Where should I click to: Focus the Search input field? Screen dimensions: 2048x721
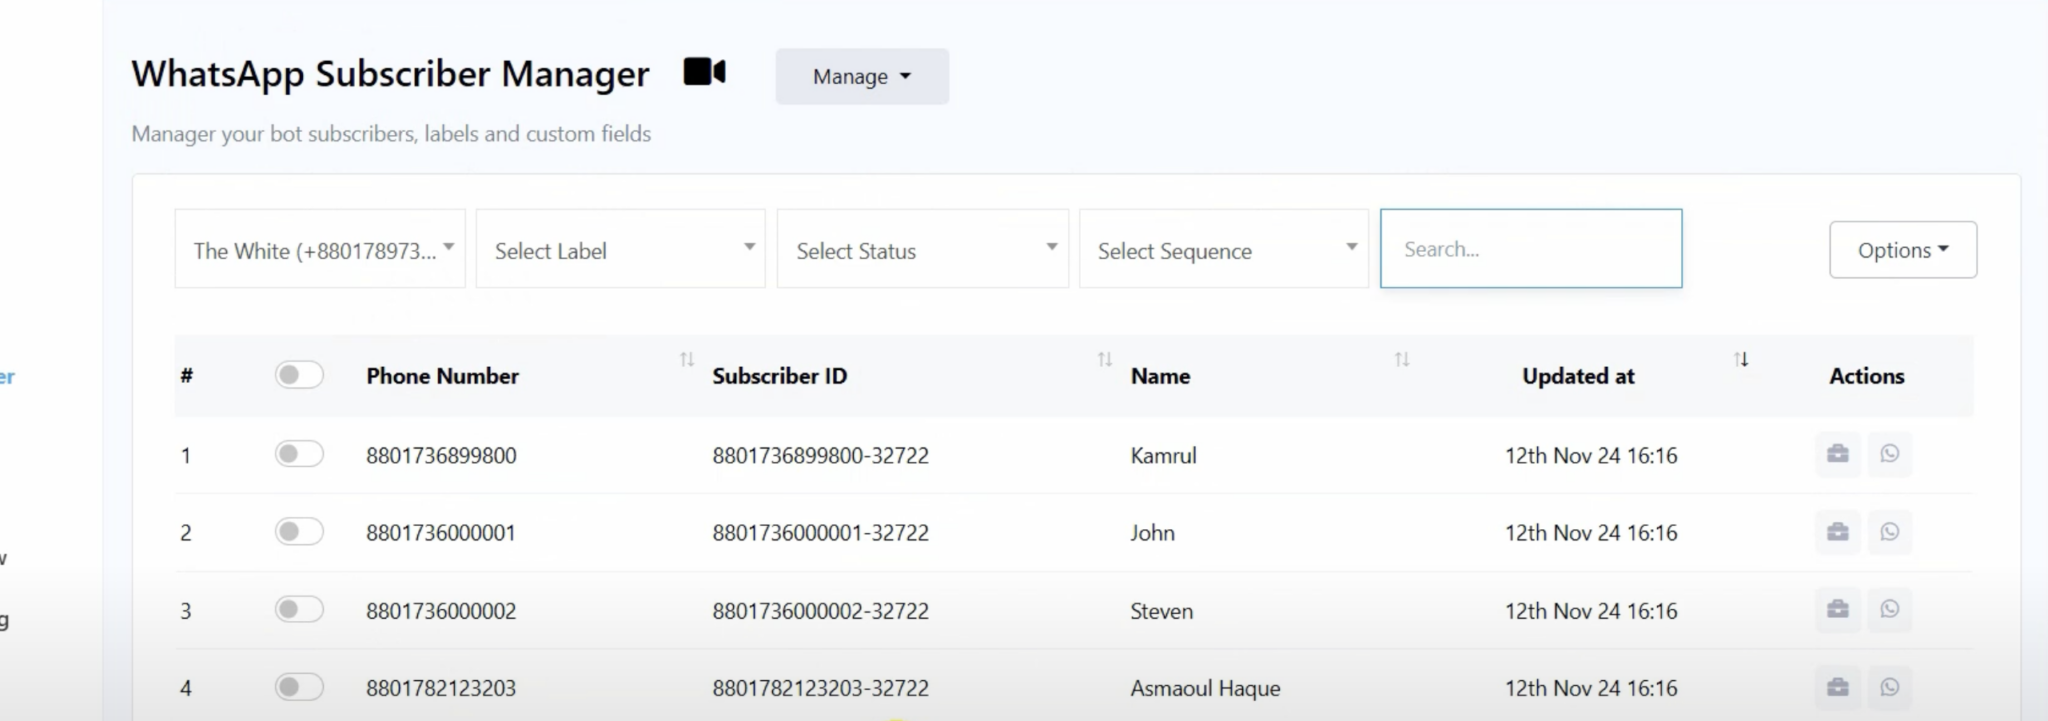[x=1531, y=249]
